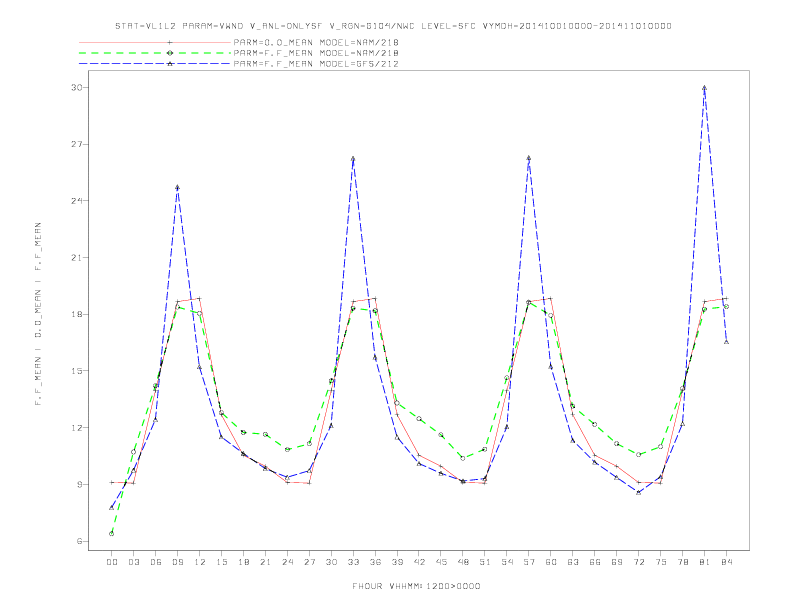This screenshot has width=792, height=612.
Task: Click the chart title starting with STAT=VL1L2
Action: coord(393,26)
